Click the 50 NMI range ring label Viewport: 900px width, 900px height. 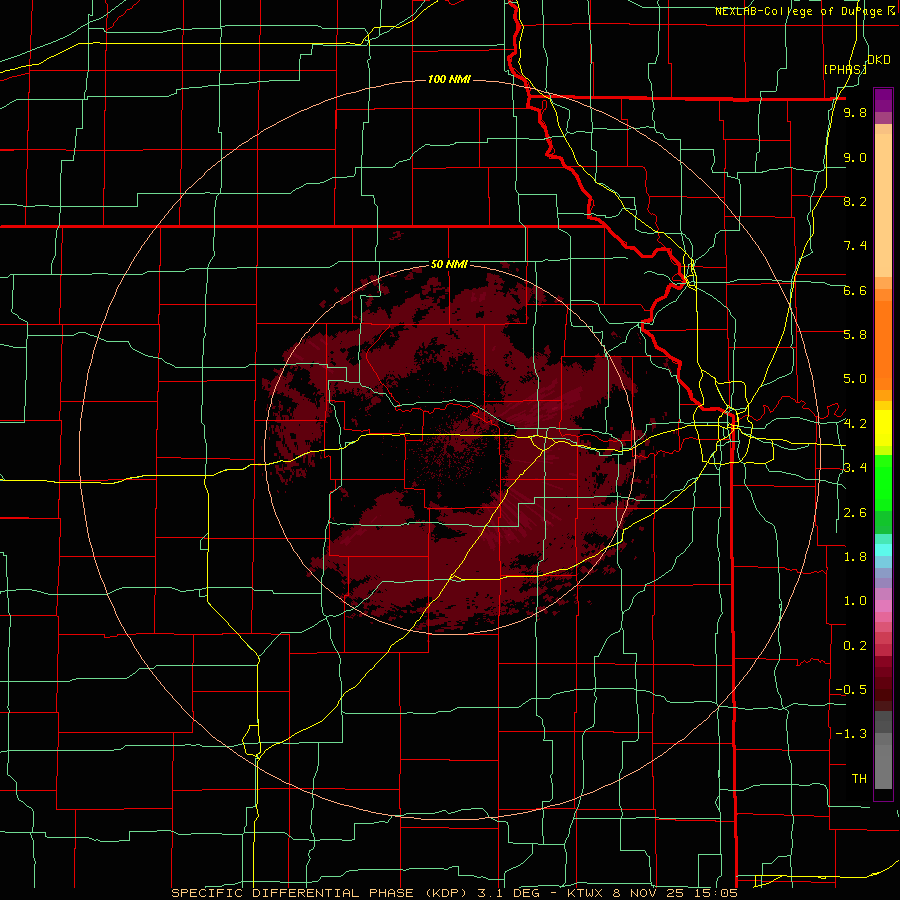(x=449, y=264)
